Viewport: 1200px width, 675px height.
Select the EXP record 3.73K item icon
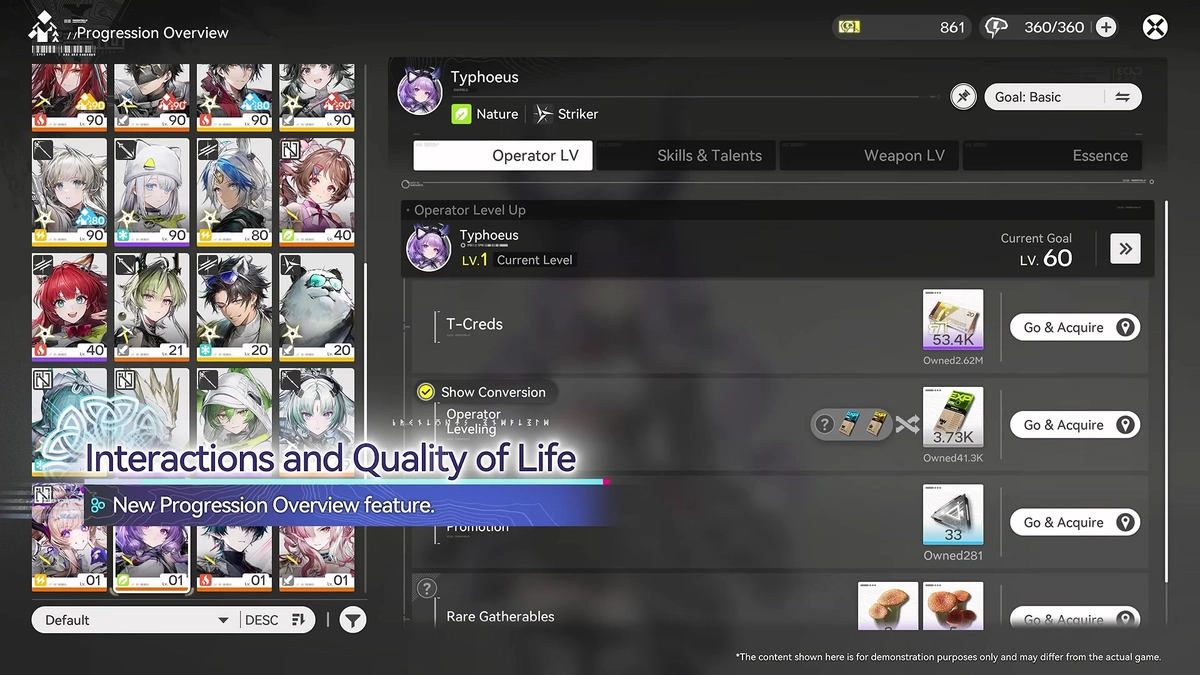(x=953, y=418)
